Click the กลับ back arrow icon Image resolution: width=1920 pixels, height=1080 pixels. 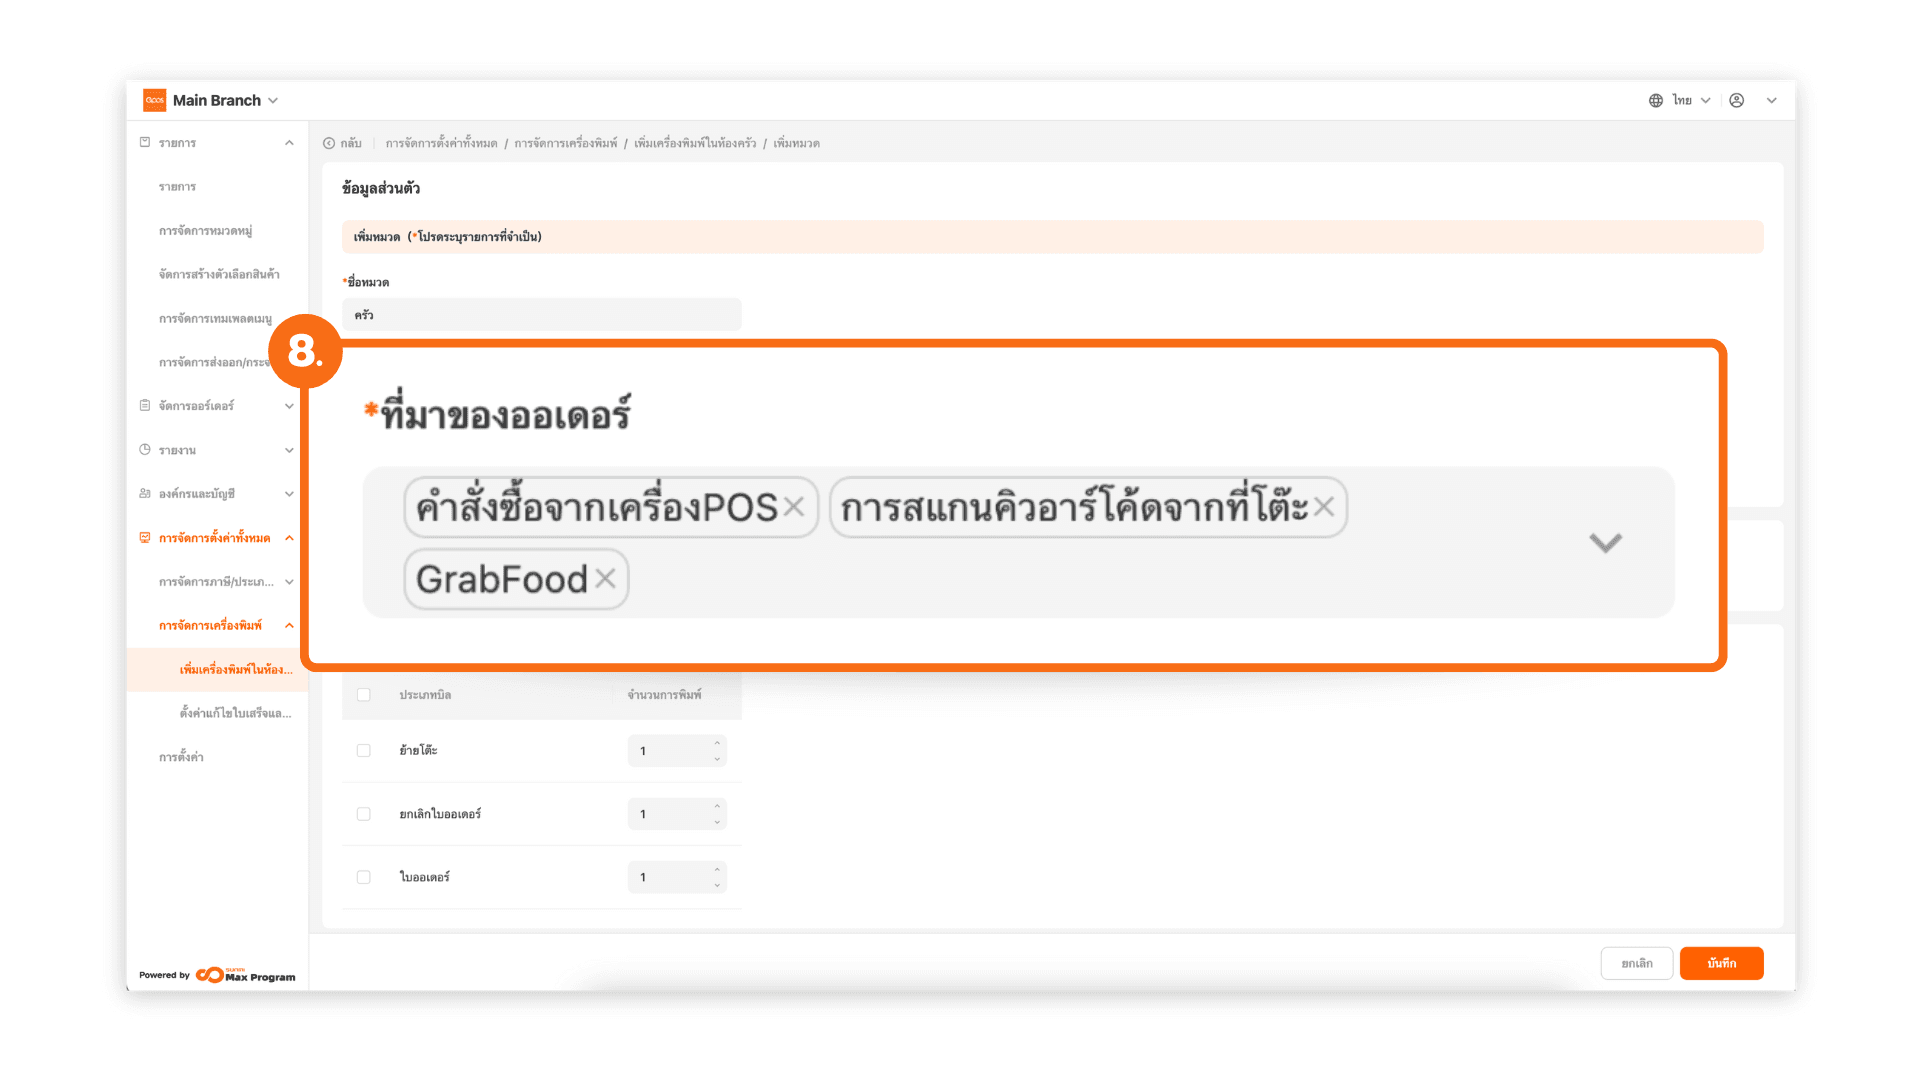click(329, 143)
